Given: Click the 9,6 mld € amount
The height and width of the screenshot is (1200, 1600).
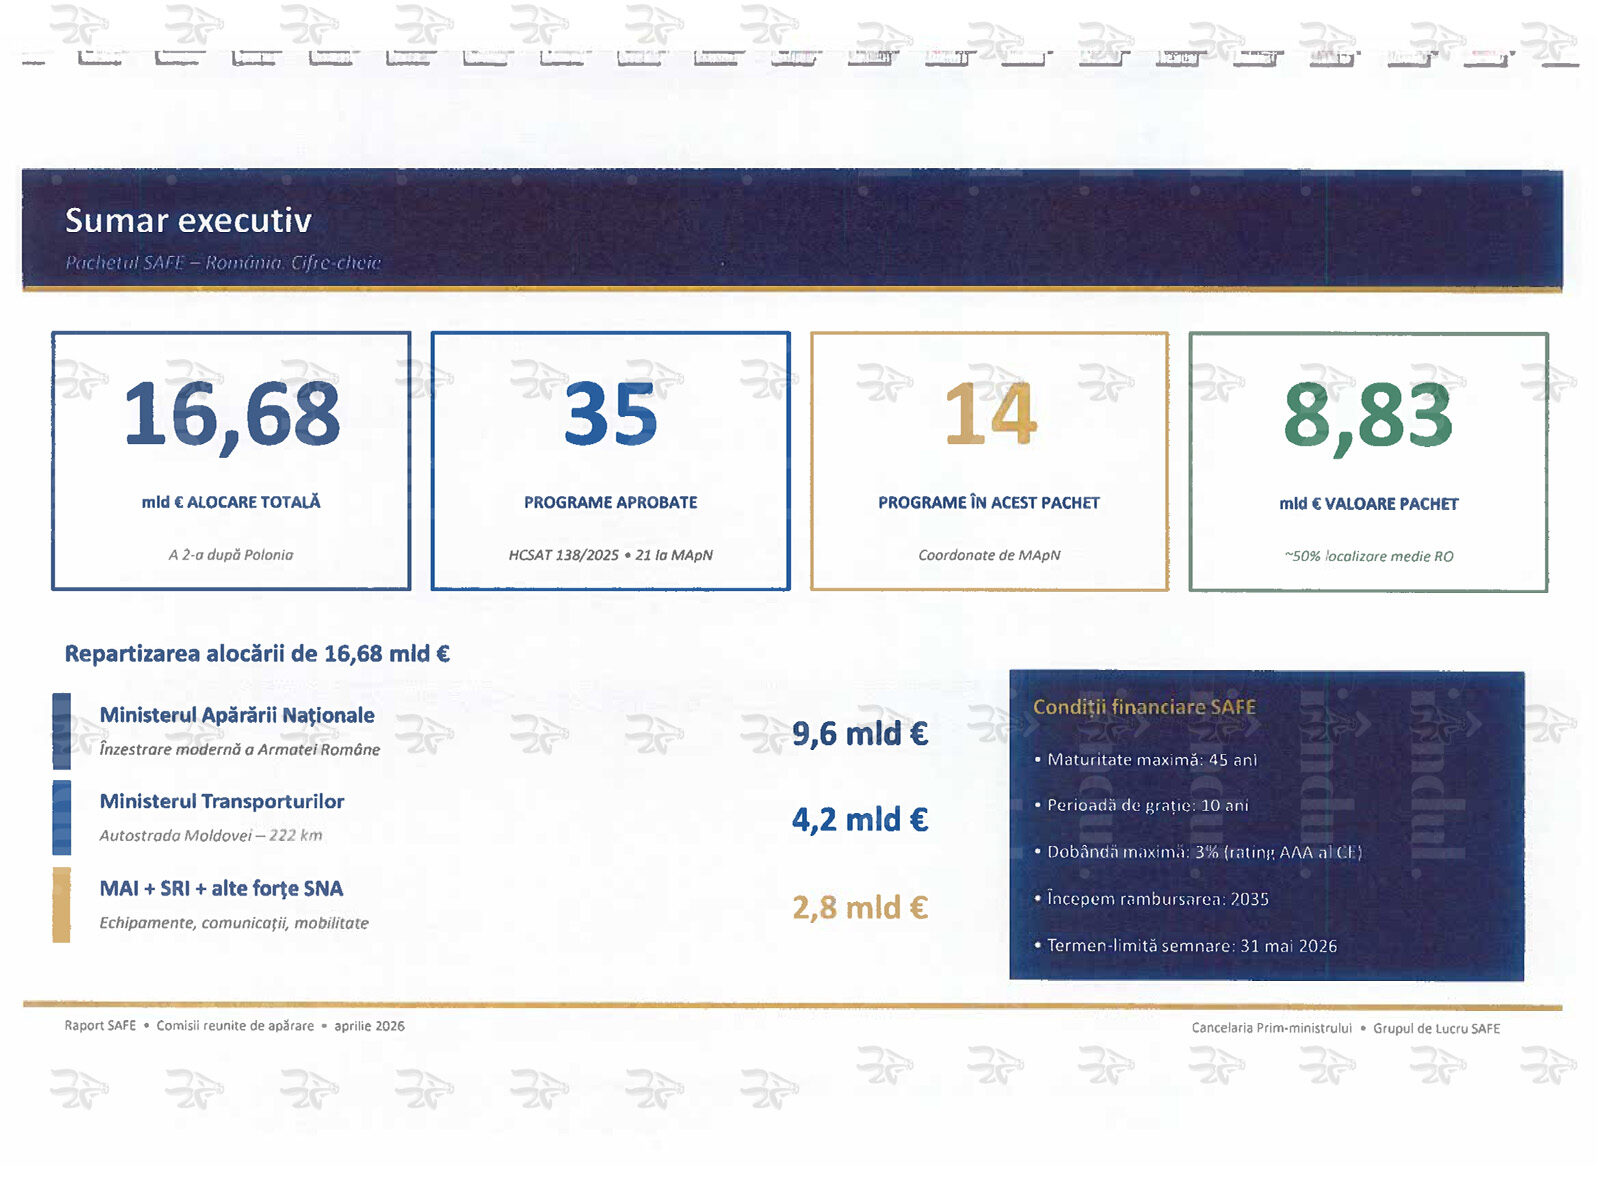Looking at the screenshot, I should pyautogui.click(x=860, y=734).
